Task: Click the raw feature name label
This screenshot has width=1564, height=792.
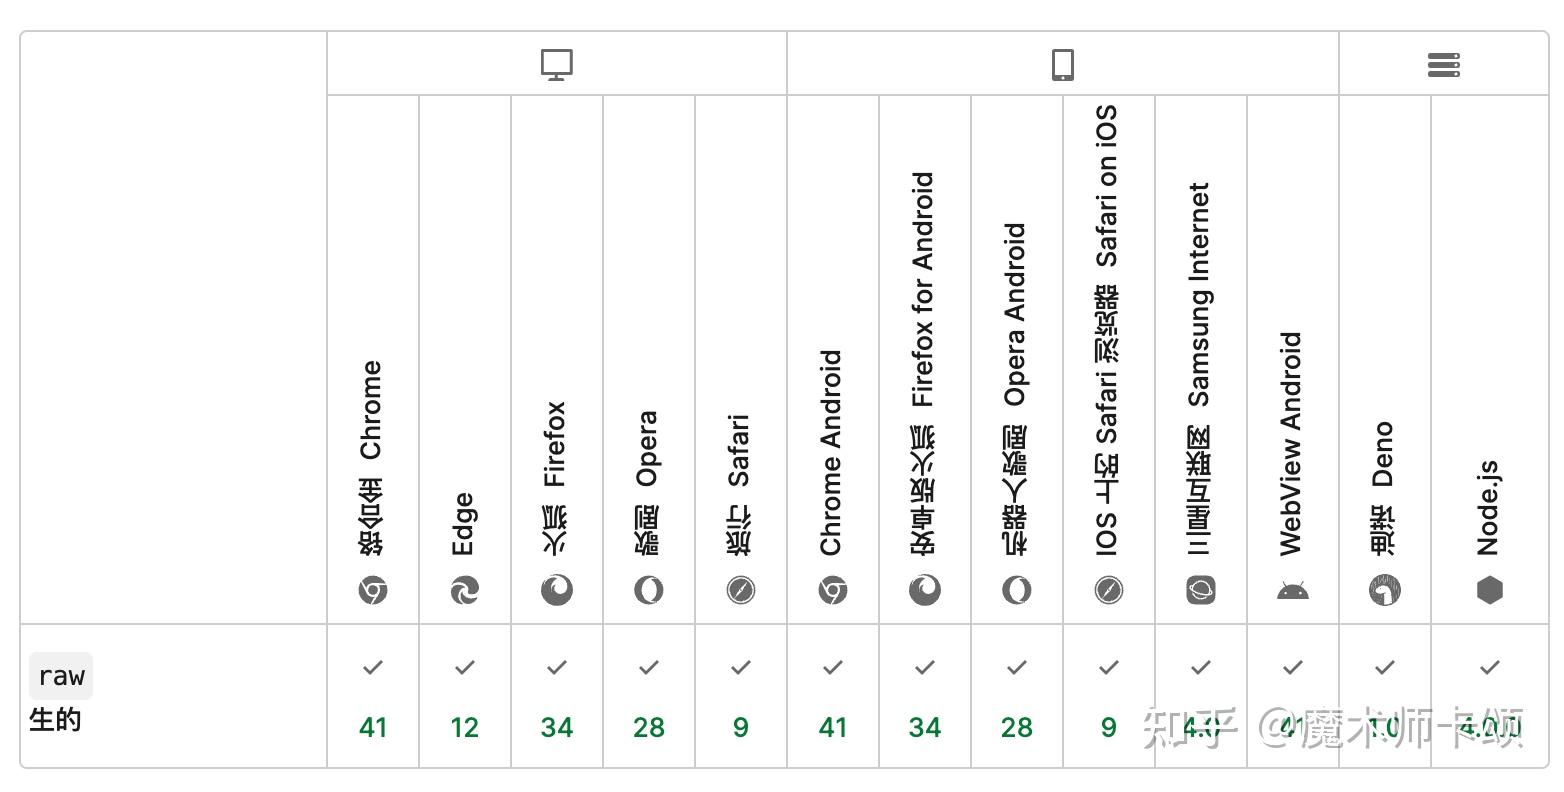Action: coord(61,676)
